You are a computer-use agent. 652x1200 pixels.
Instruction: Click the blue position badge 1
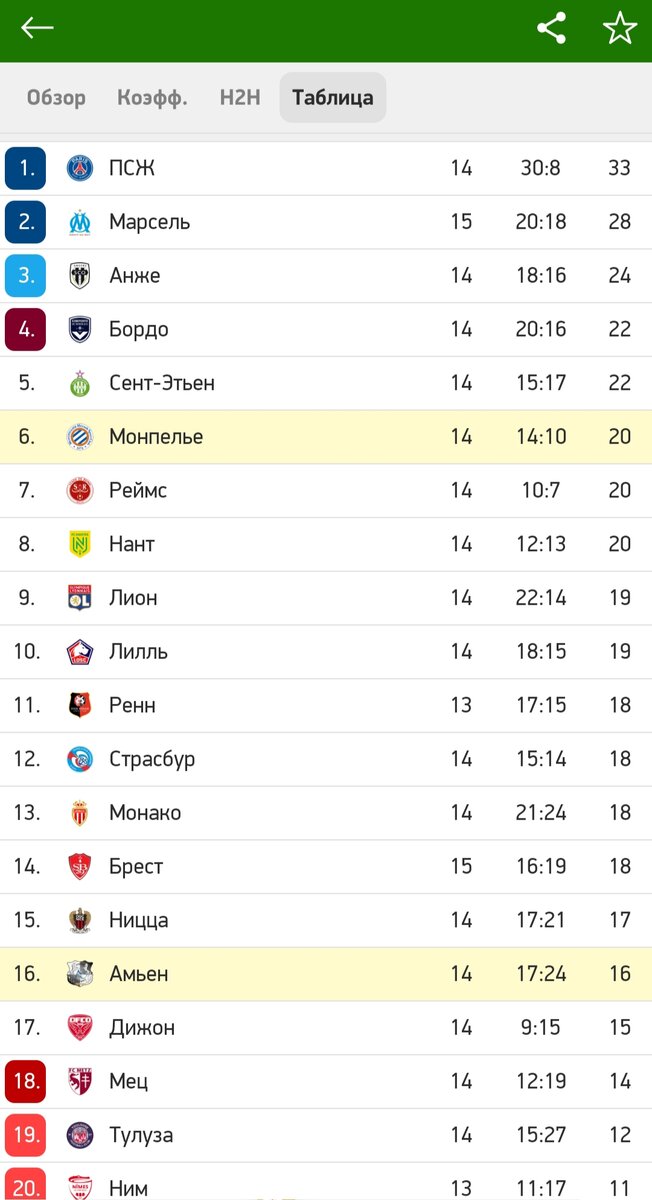tap(26, 168)
